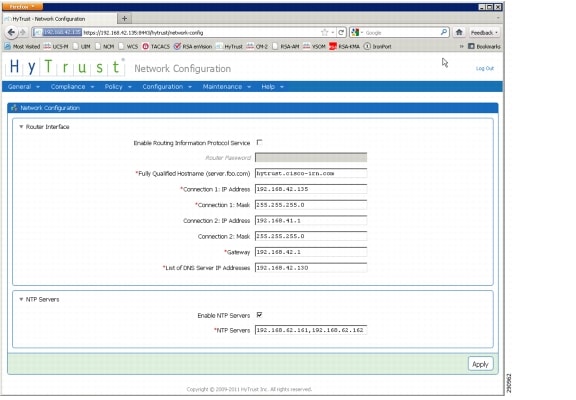Click the browser forward arrow
The width and height of the screenshot is (576, 400).
point(23,32)
